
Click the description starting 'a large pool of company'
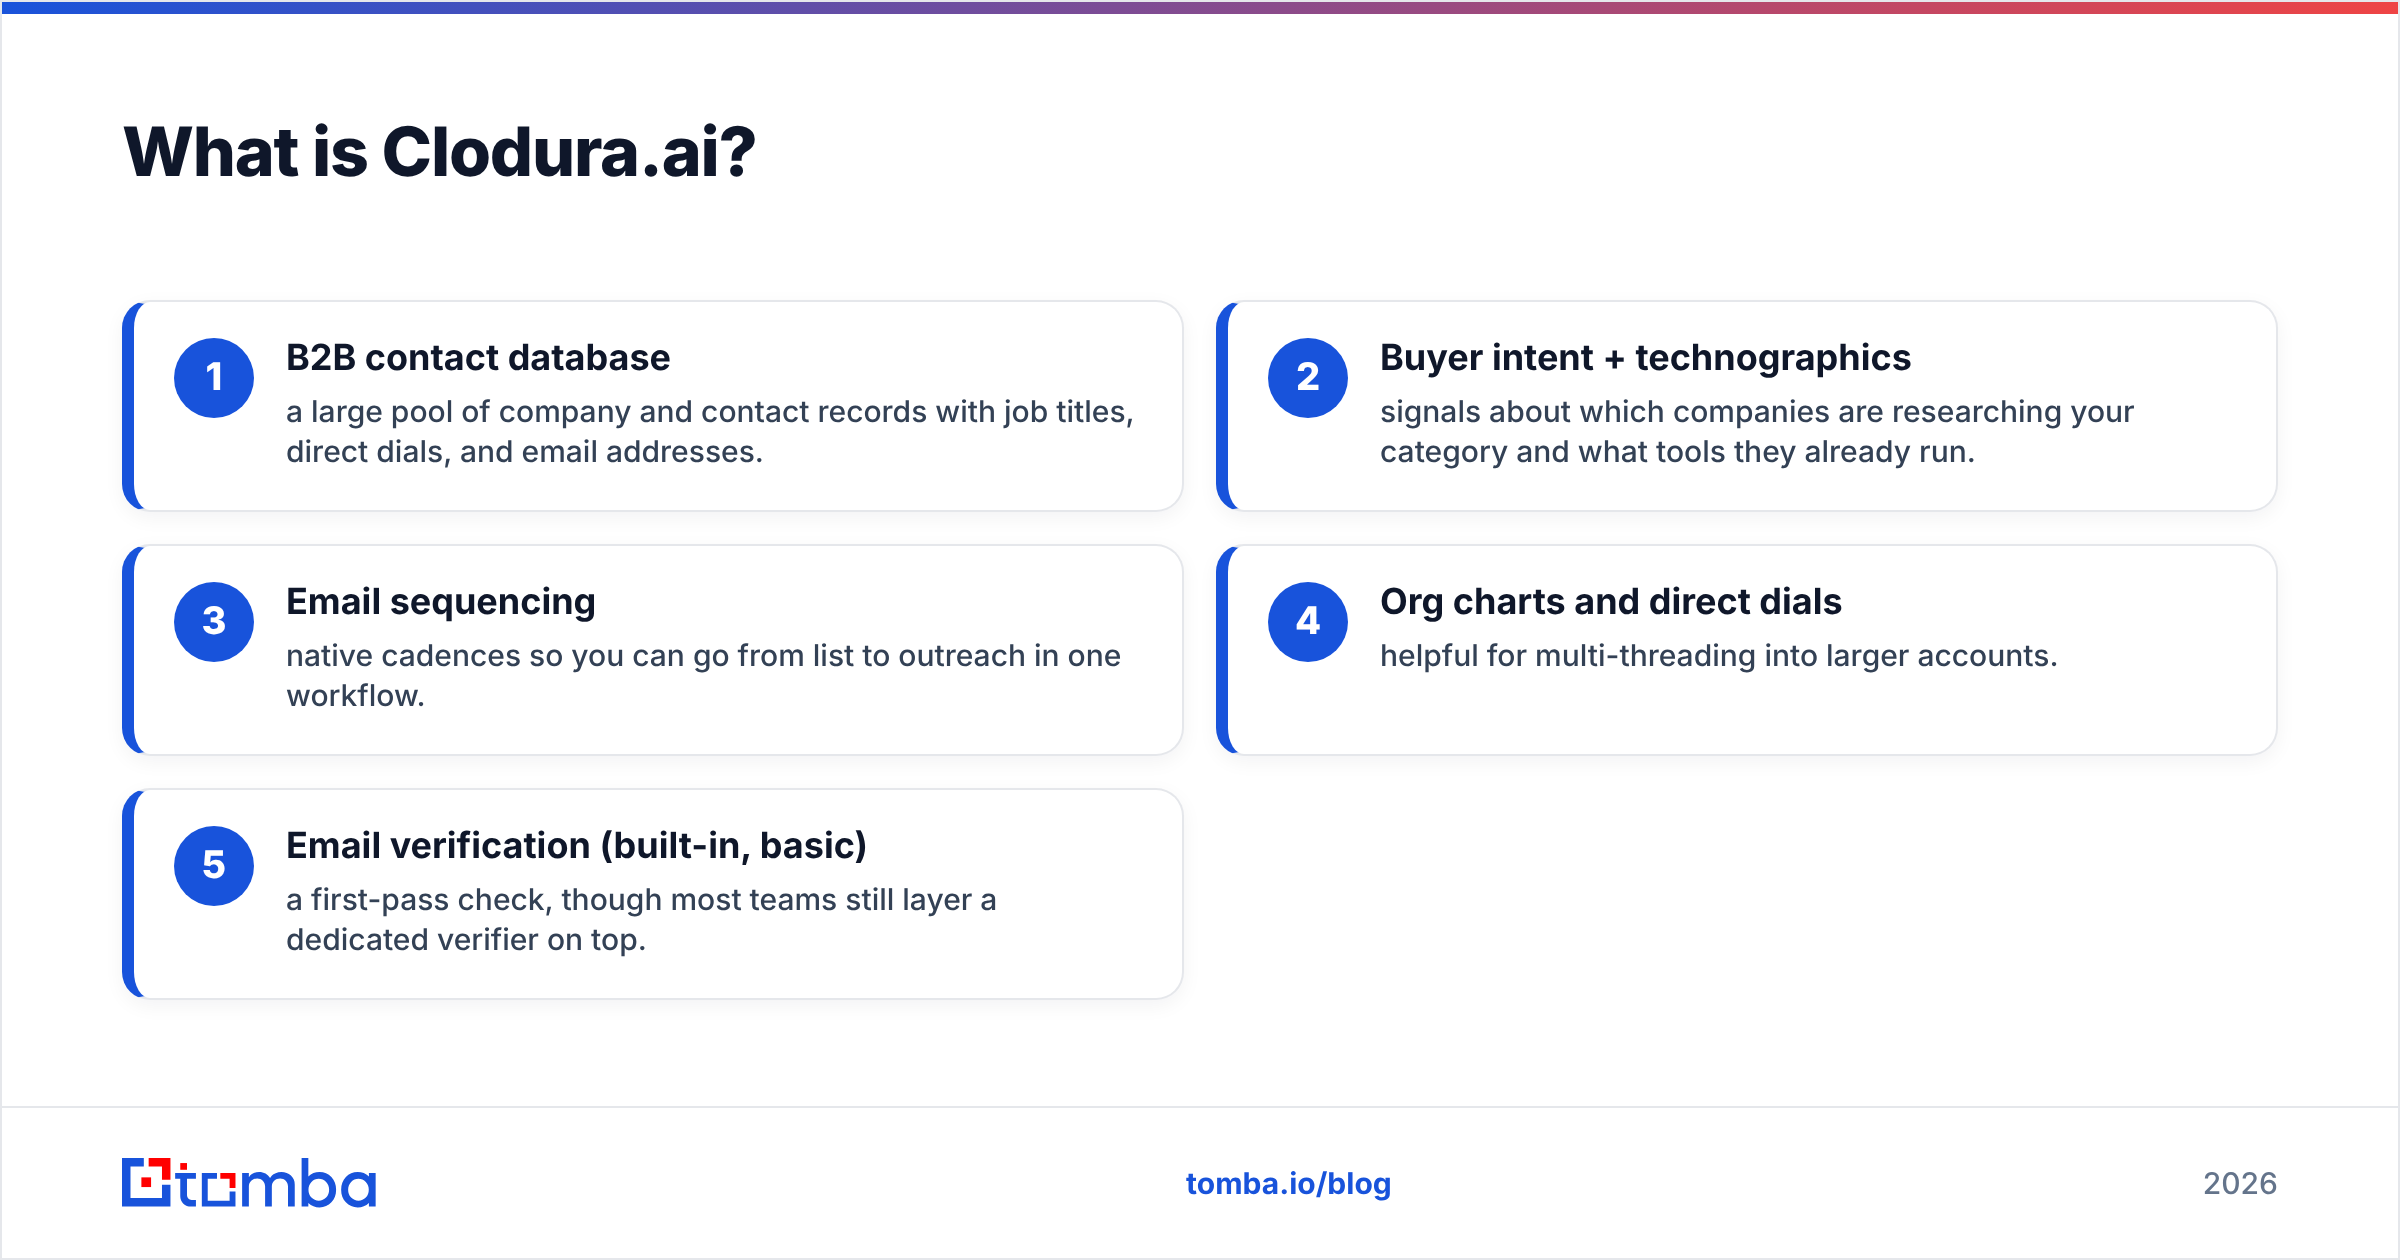tap(710, 432)
